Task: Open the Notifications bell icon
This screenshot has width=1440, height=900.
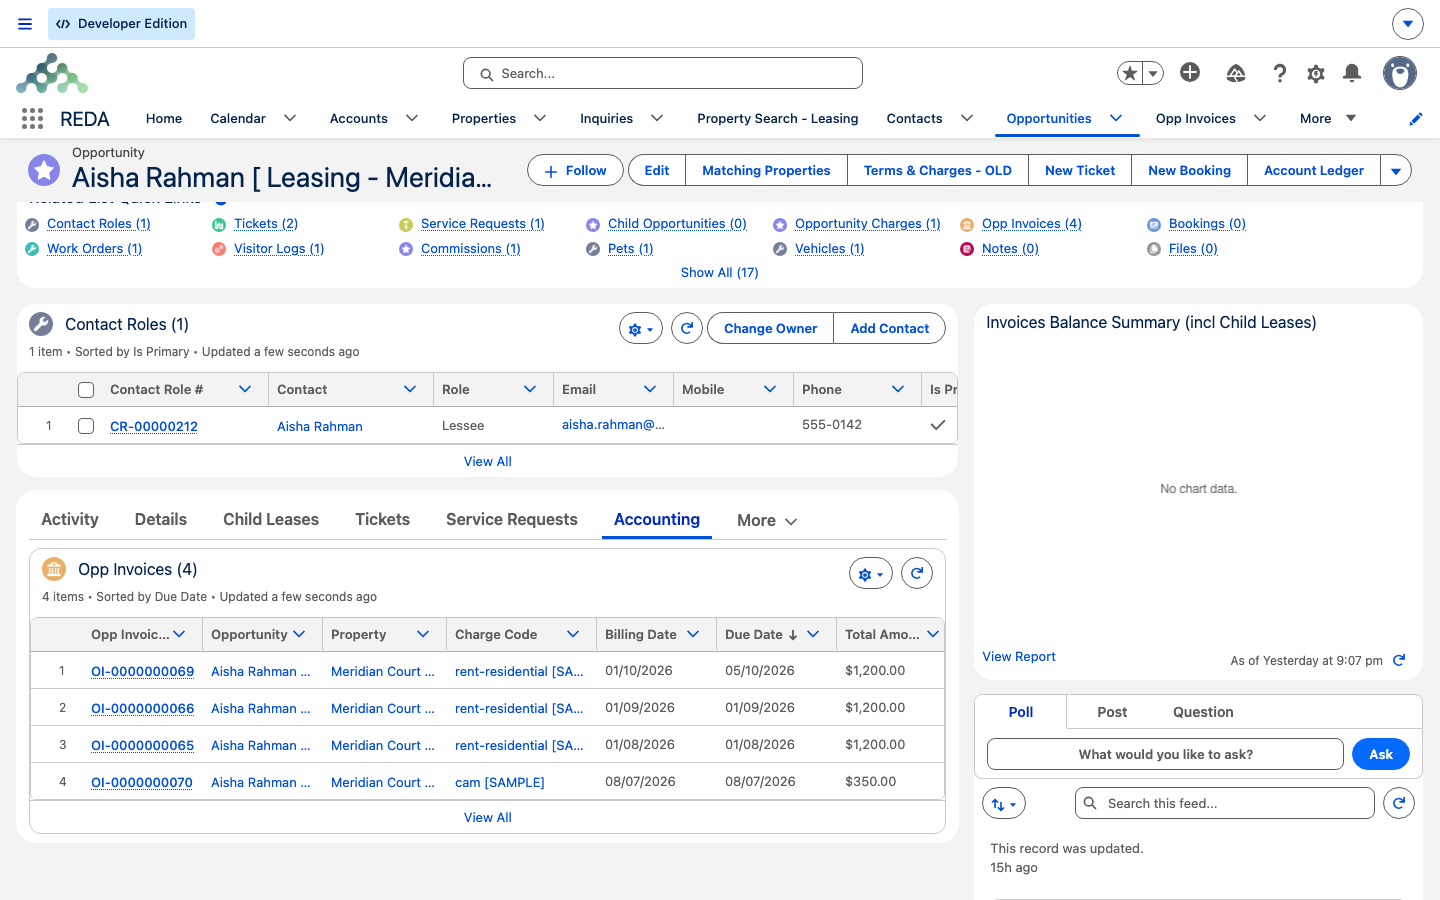Action: (x=1352, y=73)
